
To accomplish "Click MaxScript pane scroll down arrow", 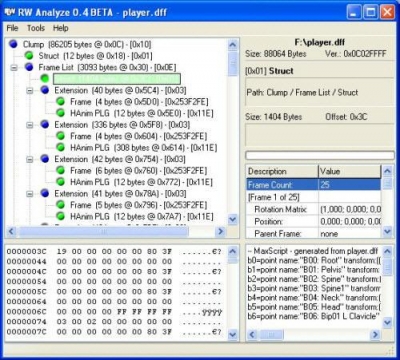I will point(387,322).
